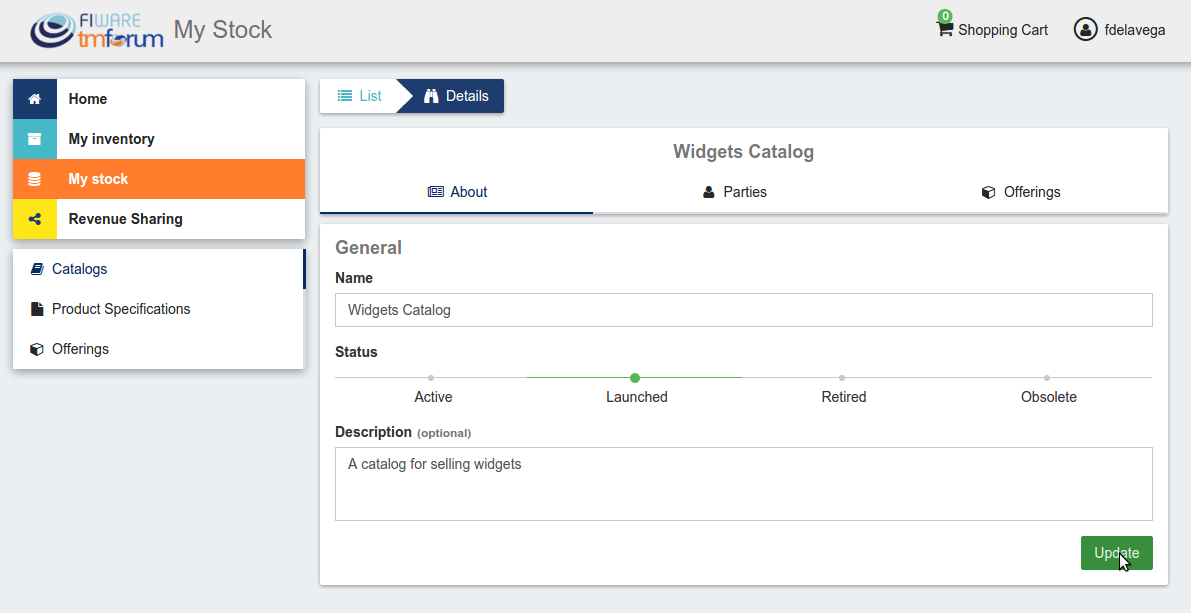Switch to the Parties tab
Viewport: 1191px width, 613px height.
click(734, 192)
